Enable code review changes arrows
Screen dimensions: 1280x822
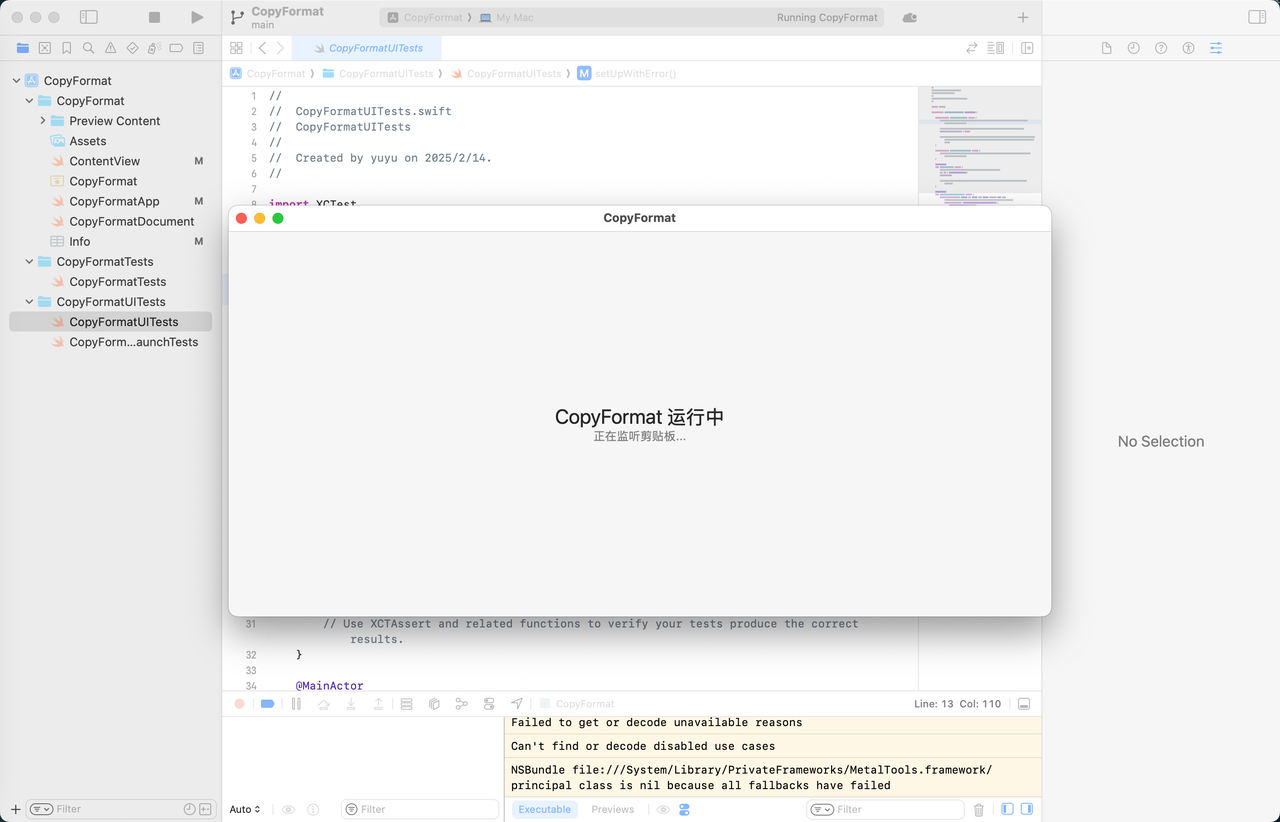click(972, 48)
